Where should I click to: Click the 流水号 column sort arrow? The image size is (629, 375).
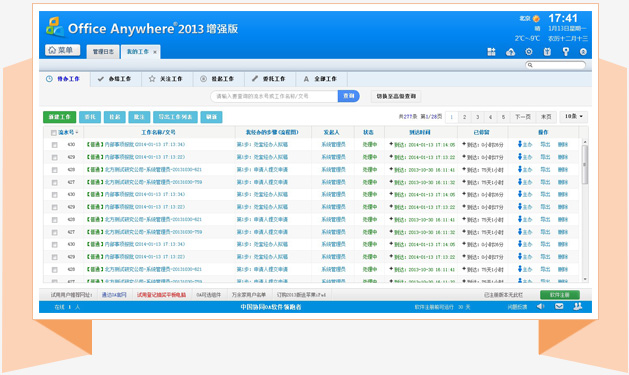pyautogui.click(x=77, y=132)
